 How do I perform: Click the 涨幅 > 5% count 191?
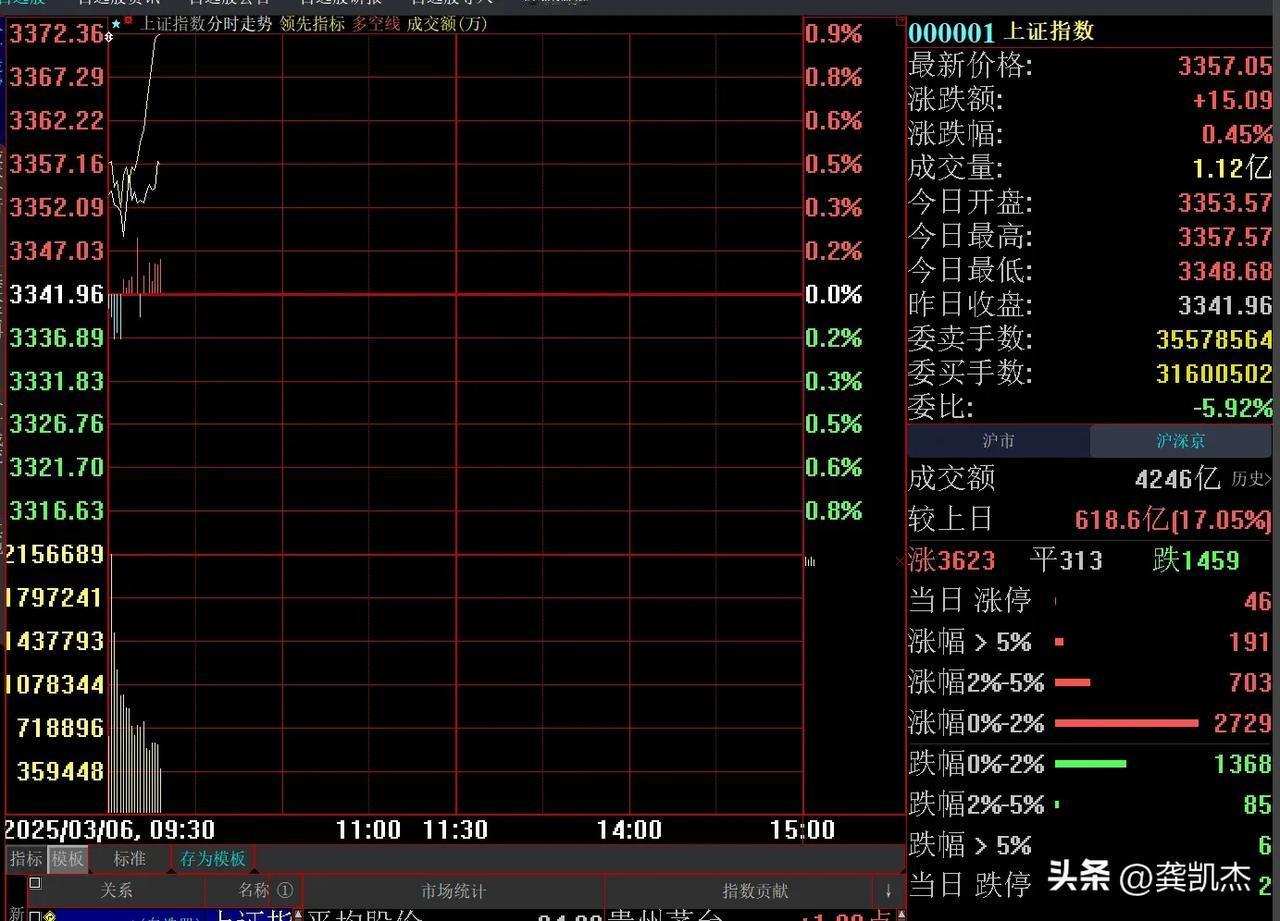tap(1250, 642)
